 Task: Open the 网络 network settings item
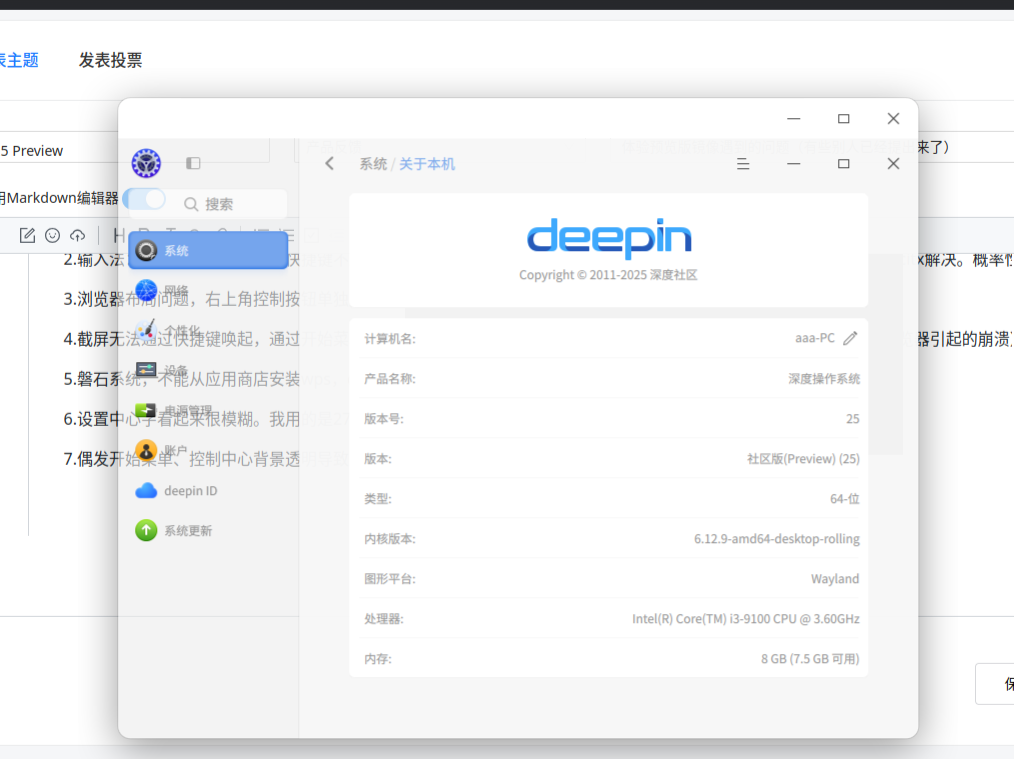point(208,290)
